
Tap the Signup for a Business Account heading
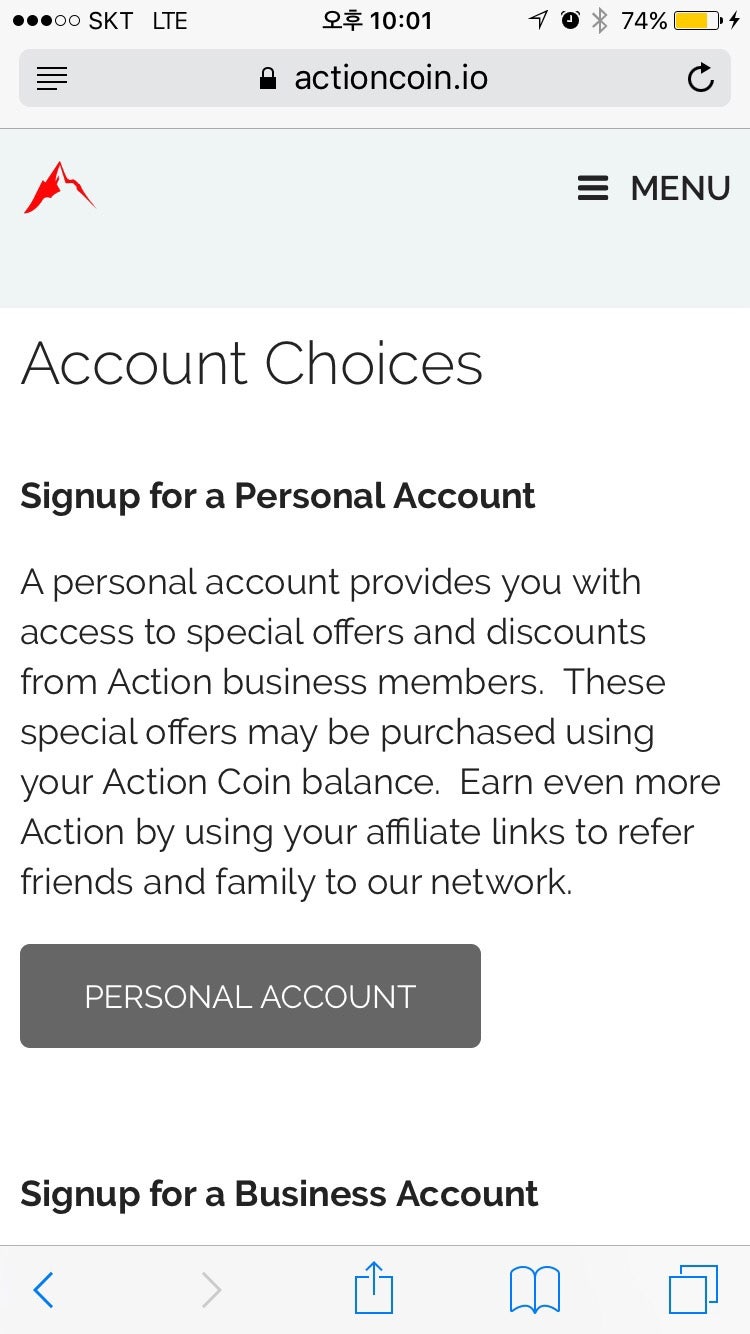(x=279, y=1194)
